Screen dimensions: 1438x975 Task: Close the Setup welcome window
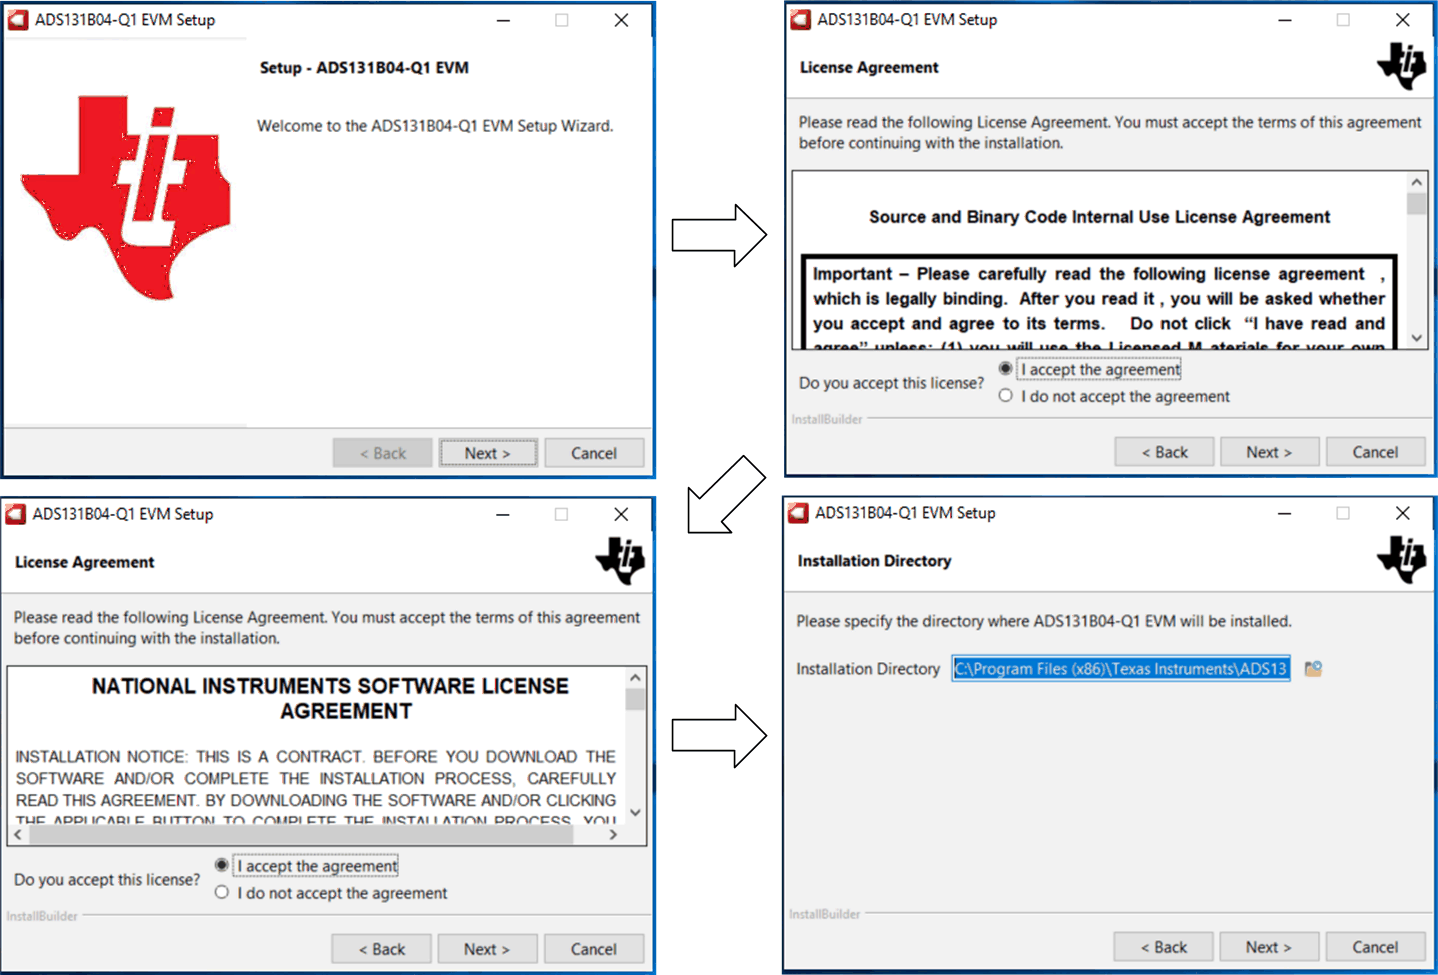[x=621, y=20]
